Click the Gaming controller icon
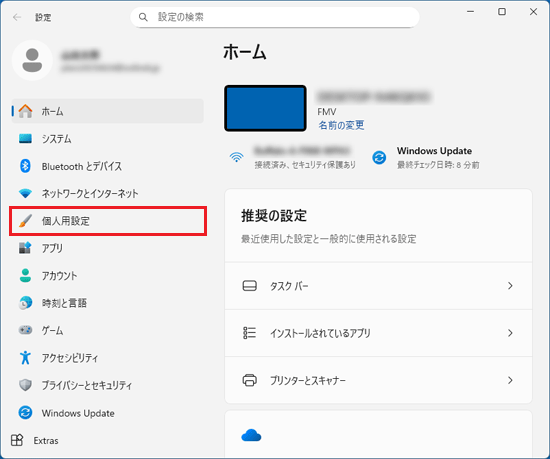The height and width of the screenshot is (459, 550). point(25,330)
